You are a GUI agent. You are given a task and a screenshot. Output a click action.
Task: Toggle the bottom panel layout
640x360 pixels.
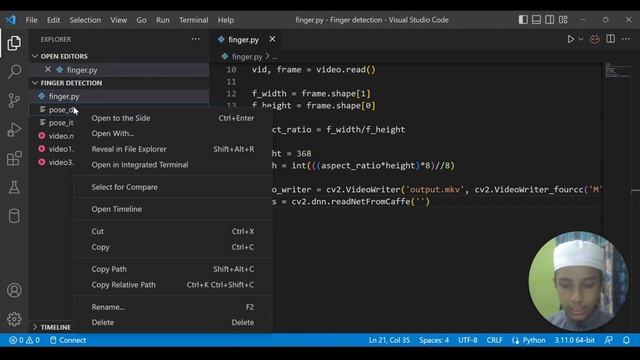pos(536,20)
